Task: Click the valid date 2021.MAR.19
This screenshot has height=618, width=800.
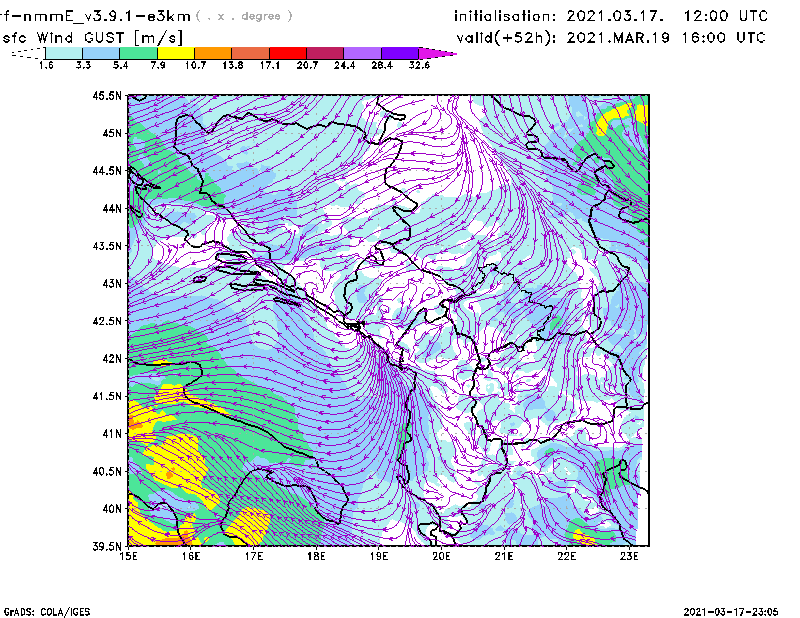Action: coord(618,38)
